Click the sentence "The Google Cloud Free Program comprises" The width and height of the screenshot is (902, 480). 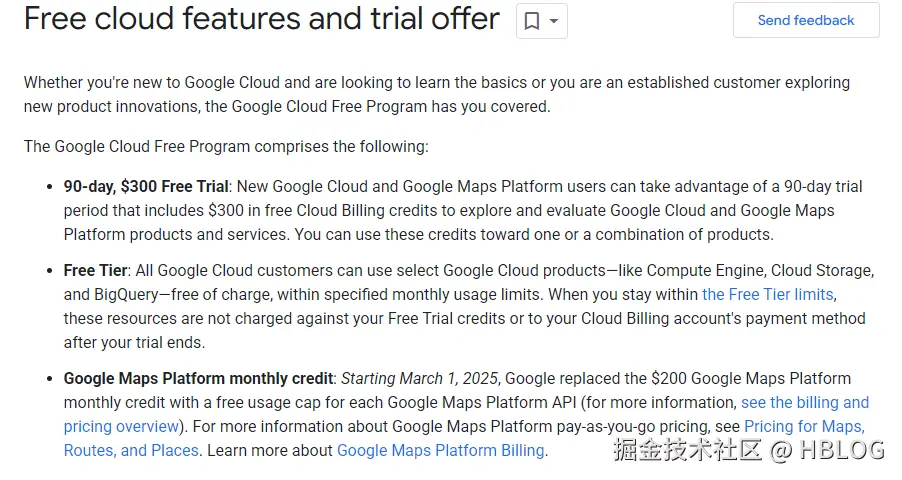(226, 146)
